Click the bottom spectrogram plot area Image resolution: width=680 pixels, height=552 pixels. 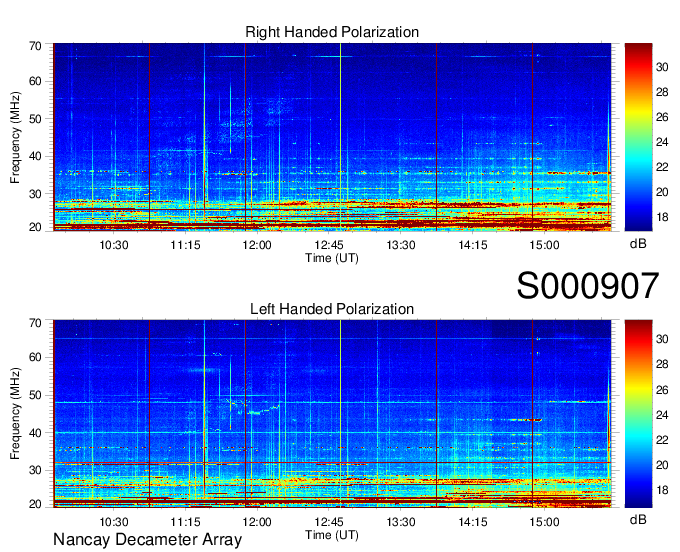332,414
